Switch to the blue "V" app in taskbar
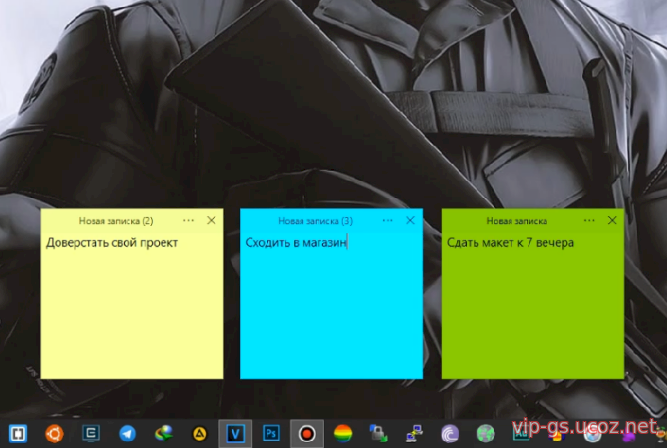Screen dimensions: 667x448 click(235, 434)
